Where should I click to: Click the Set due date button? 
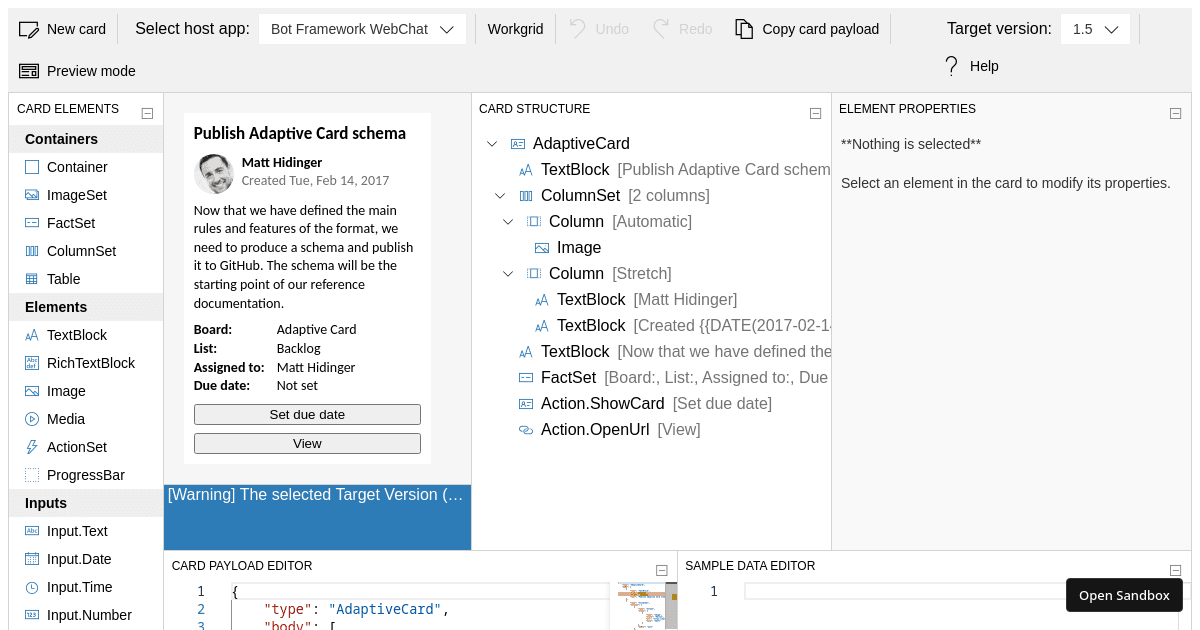[x=307, y=414]
